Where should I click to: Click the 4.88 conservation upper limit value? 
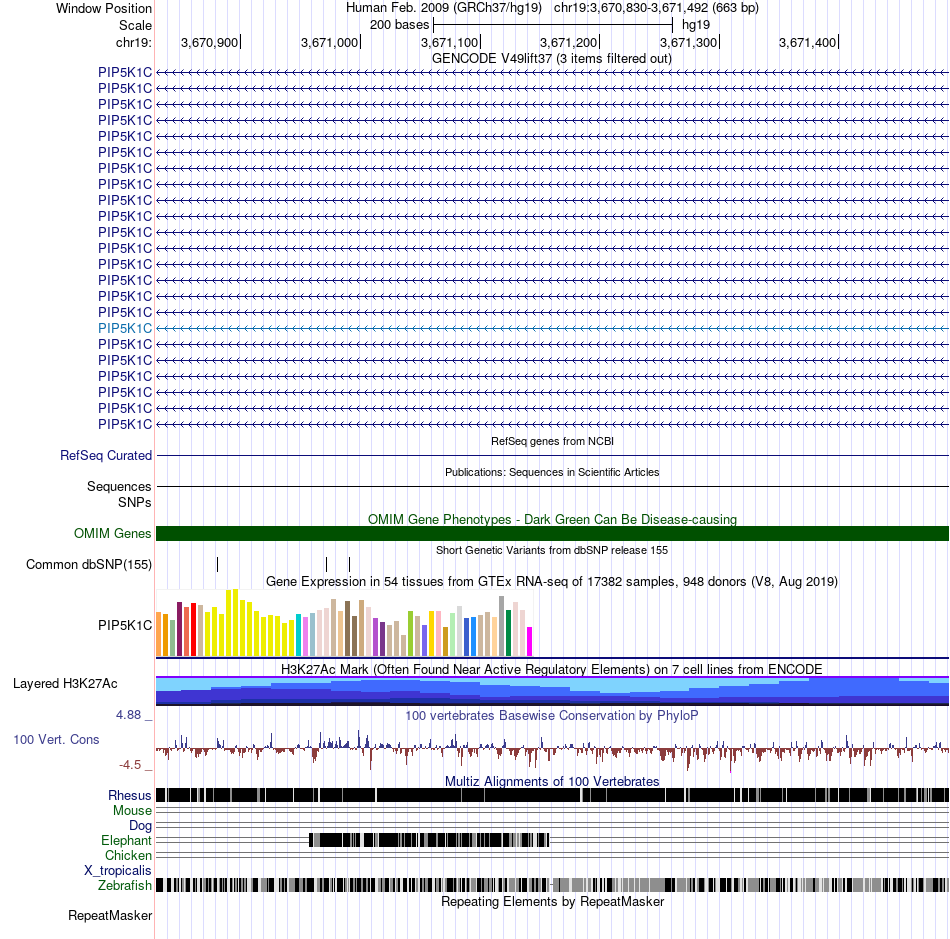click(128, 715)
